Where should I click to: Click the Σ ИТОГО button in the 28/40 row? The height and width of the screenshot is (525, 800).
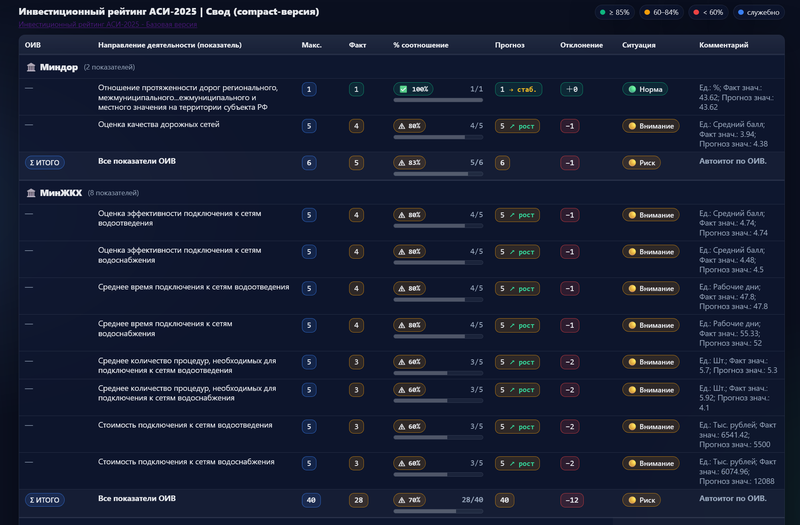click(45, 500)
